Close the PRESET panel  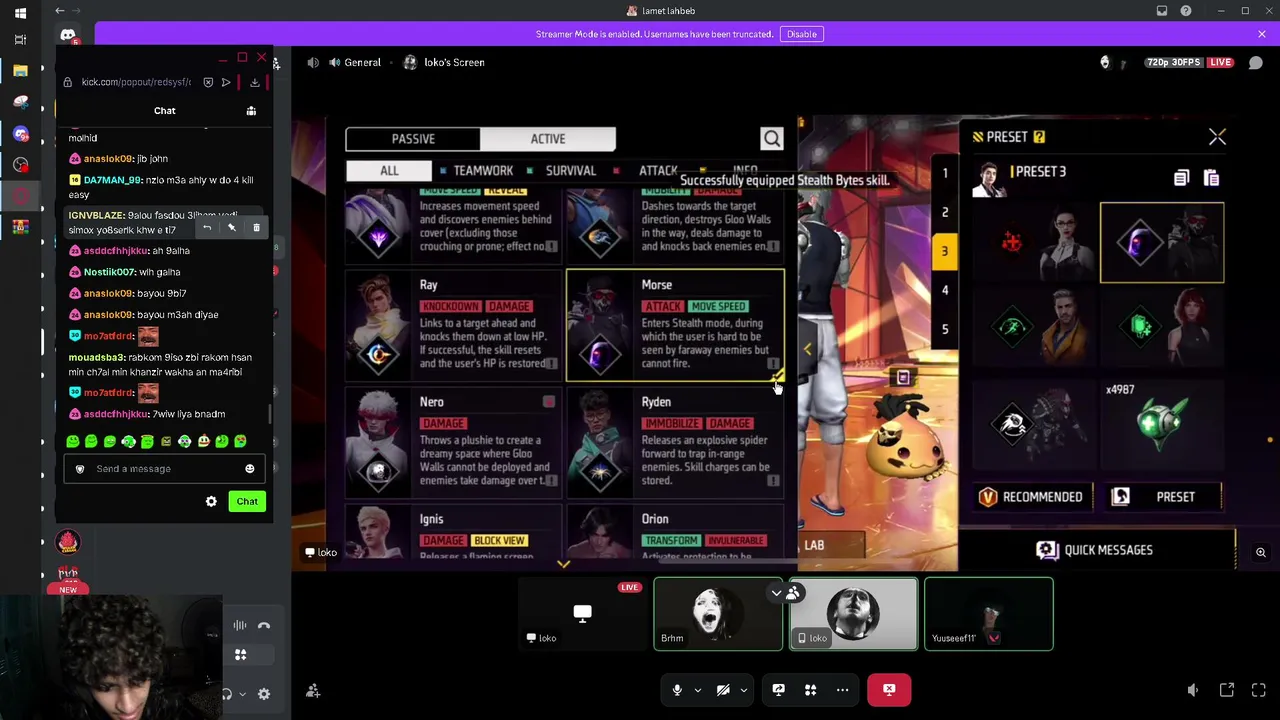[x=1217, y=137]
